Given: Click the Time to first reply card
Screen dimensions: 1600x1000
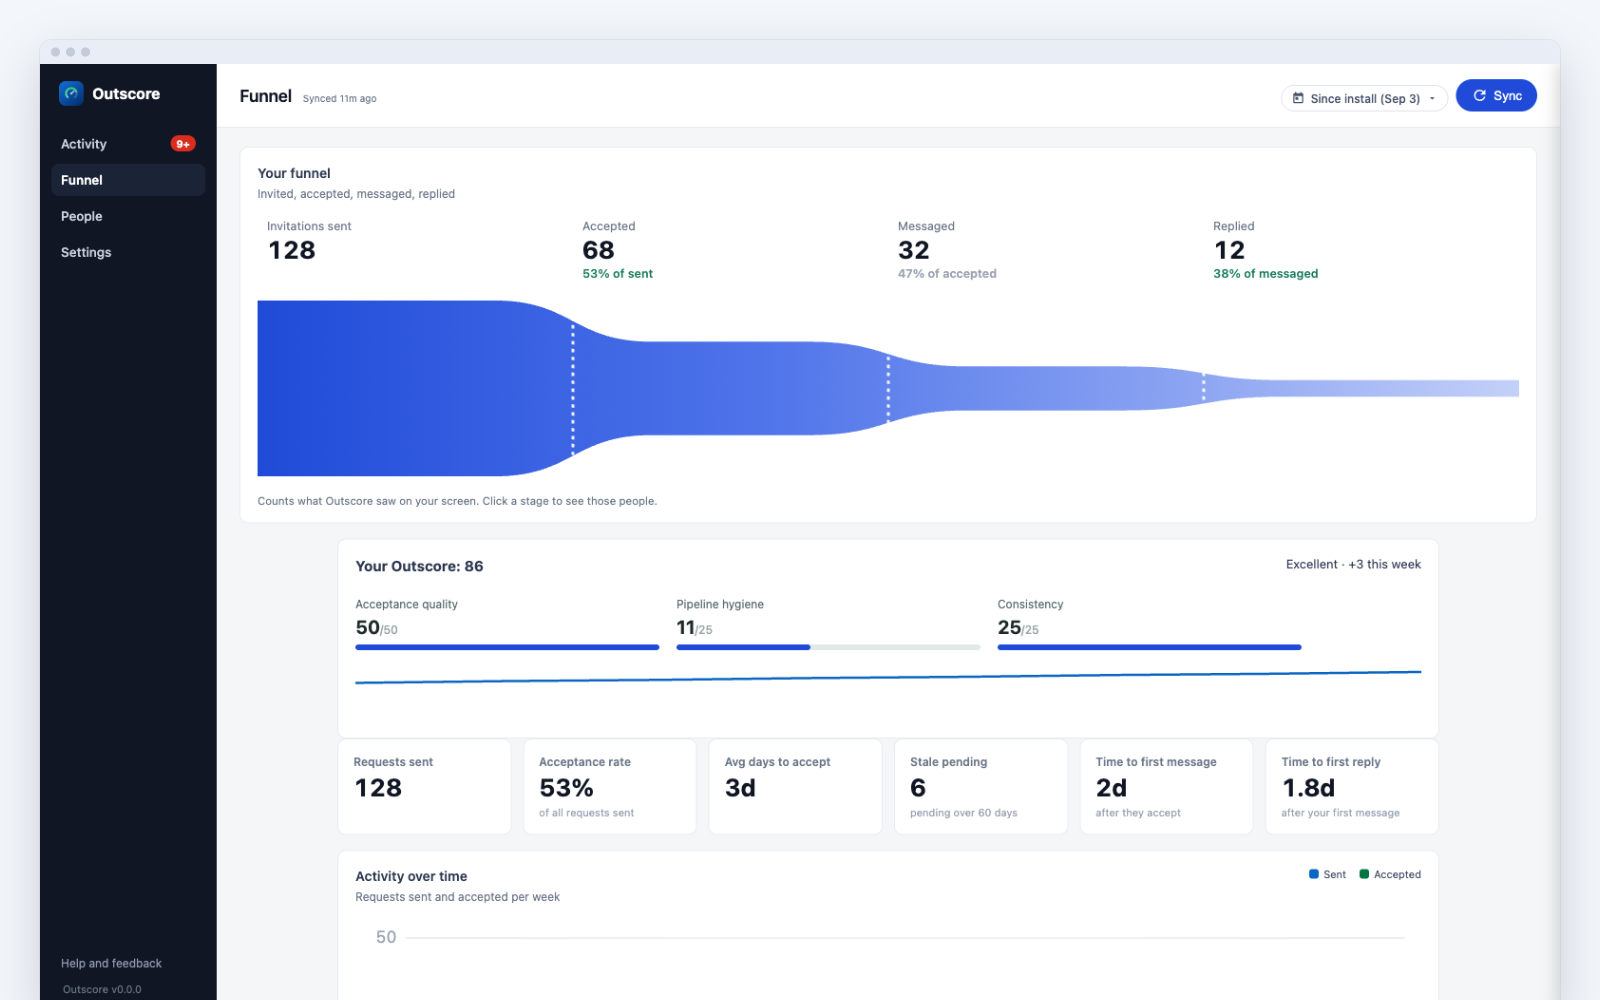Looking at the screenshot, I should (1352, 786).
